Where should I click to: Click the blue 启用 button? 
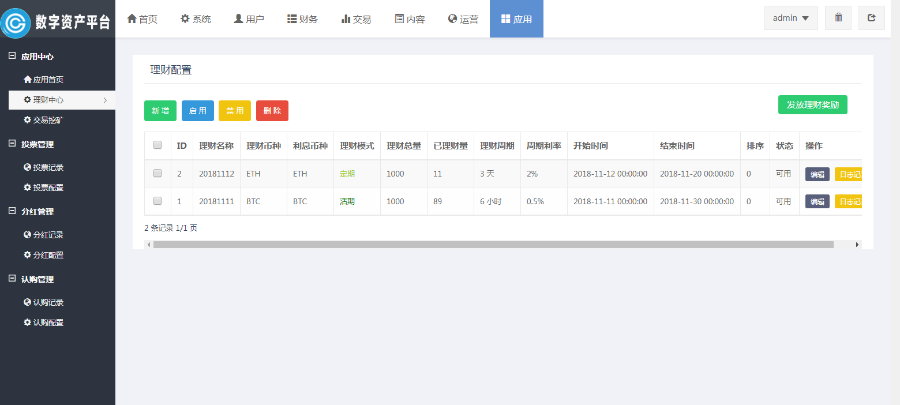(x=198, y=111)
